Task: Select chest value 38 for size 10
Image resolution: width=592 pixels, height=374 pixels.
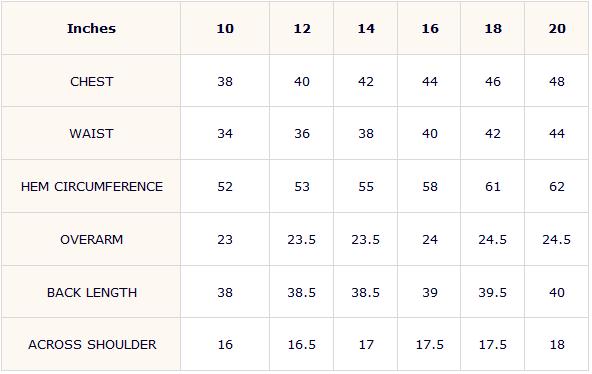Action: 225,82
